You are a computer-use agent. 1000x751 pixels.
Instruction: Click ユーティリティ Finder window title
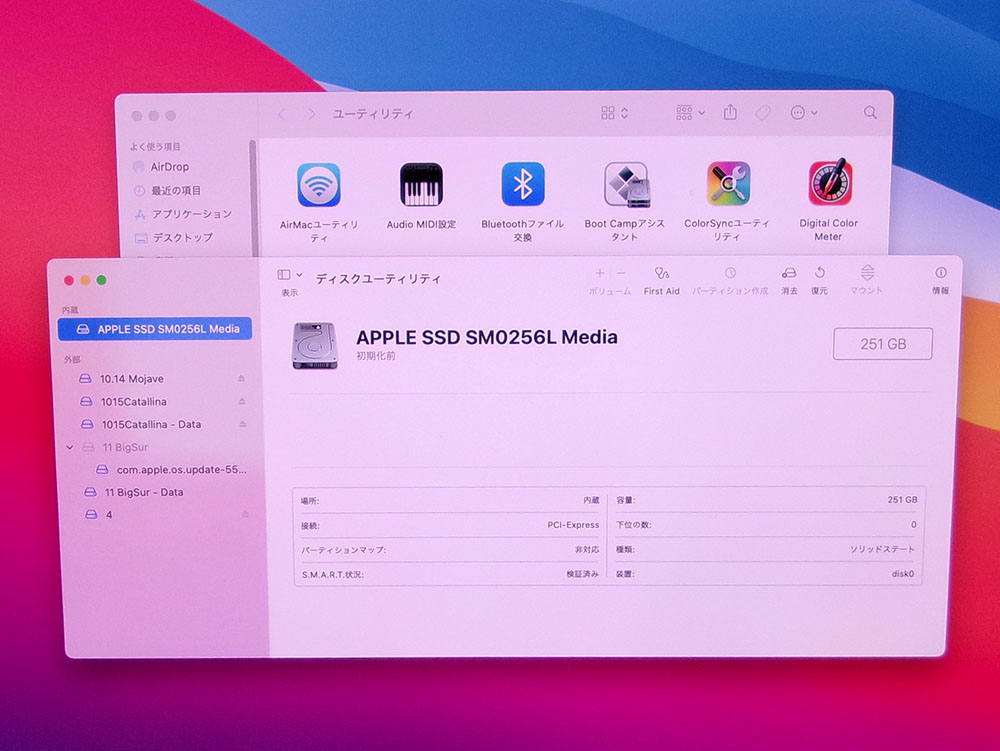[x=373, y=114]
